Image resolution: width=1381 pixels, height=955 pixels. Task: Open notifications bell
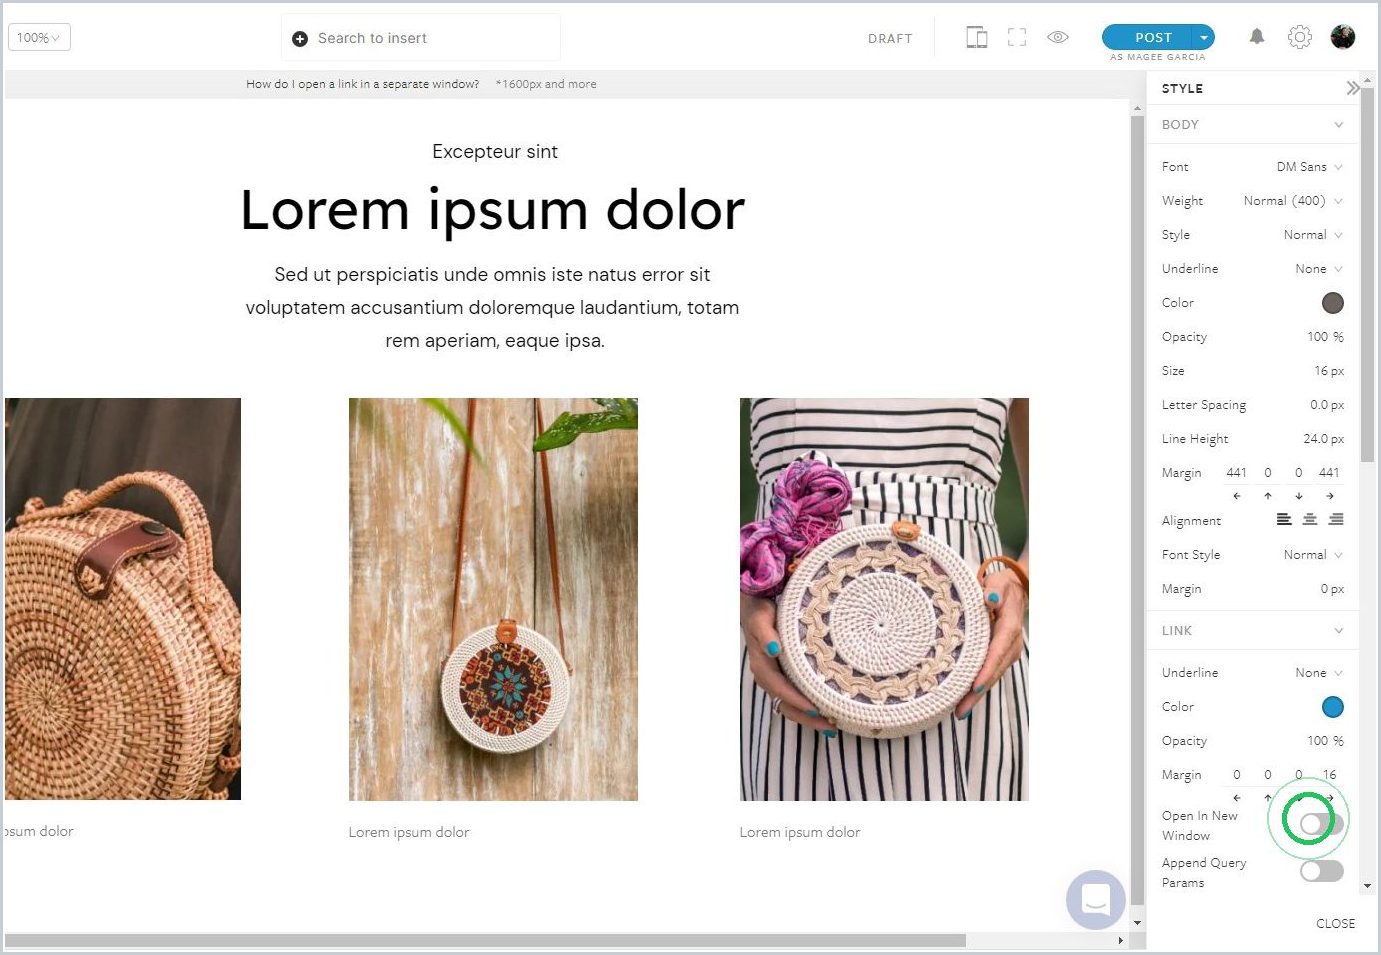coord(1257,37)
